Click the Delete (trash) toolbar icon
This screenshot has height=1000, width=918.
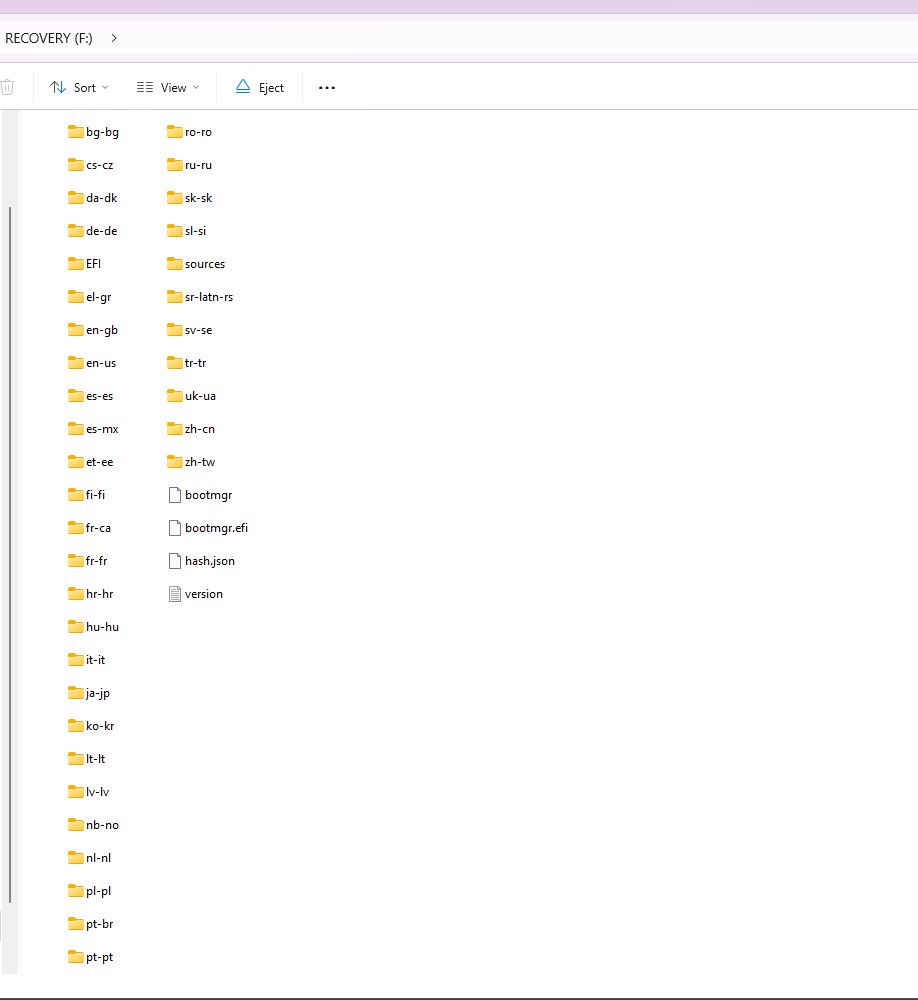[x=9, y=87]
